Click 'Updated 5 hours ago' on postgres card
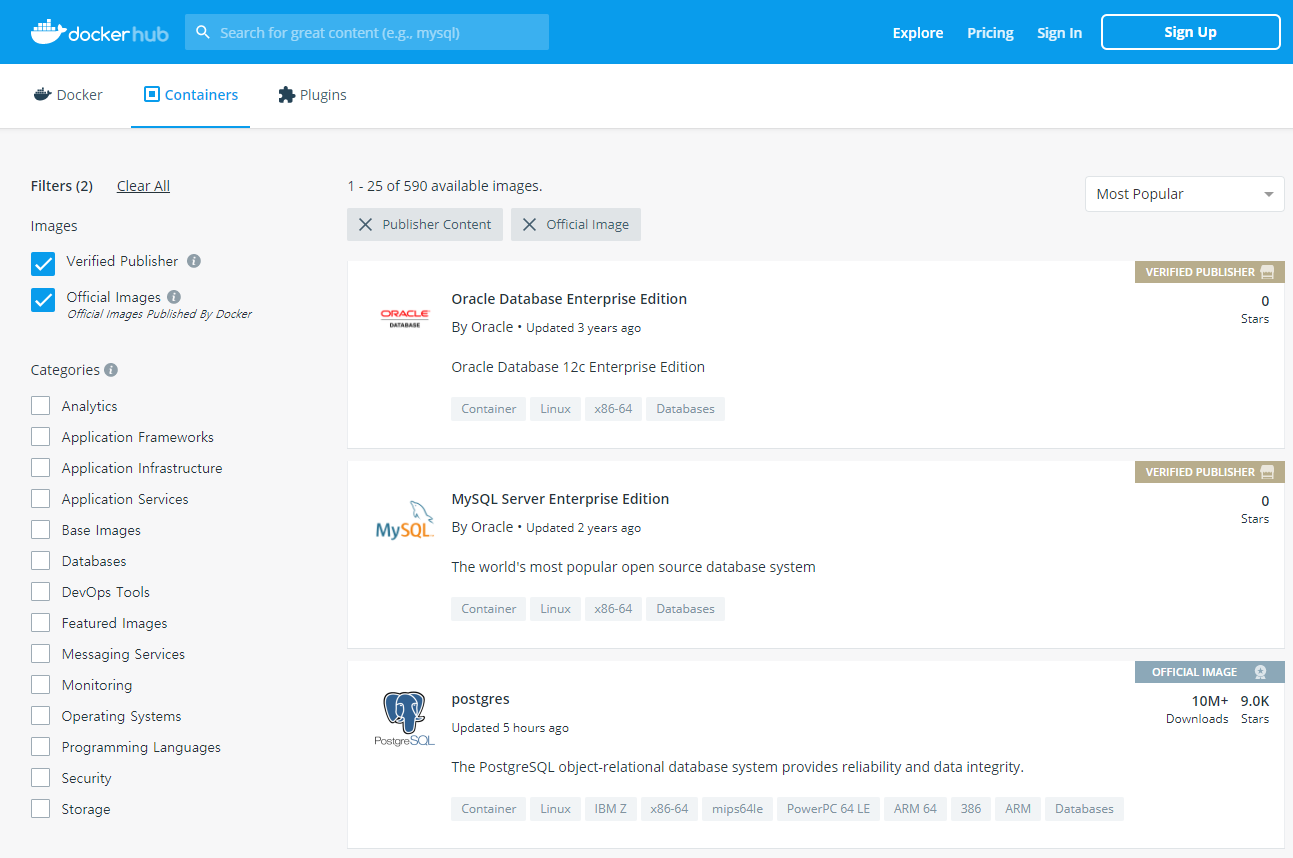Screen dimensions: 1293x858 (x=510, y=728)
